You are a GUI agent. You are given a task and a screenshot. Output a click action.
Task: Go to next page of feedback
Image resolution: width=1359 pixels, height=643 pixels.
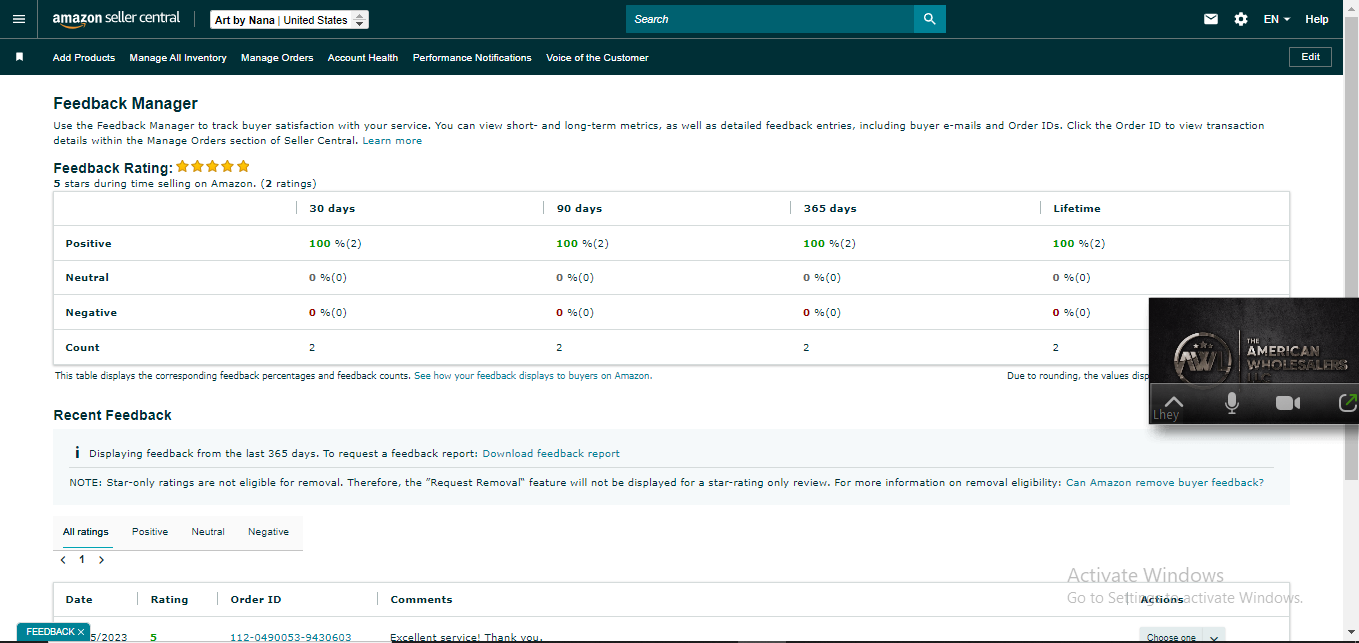[x=101, y=560]
